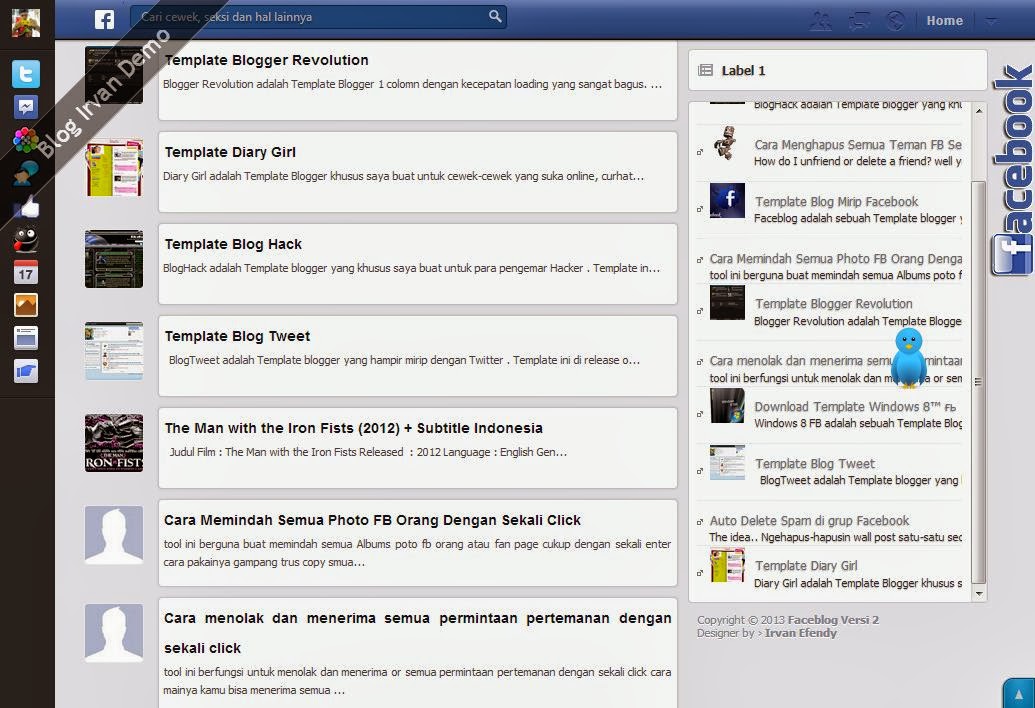1035x708 pixels.
Task: Open The Man with the Iron Fists post
Action: (353, 428)
